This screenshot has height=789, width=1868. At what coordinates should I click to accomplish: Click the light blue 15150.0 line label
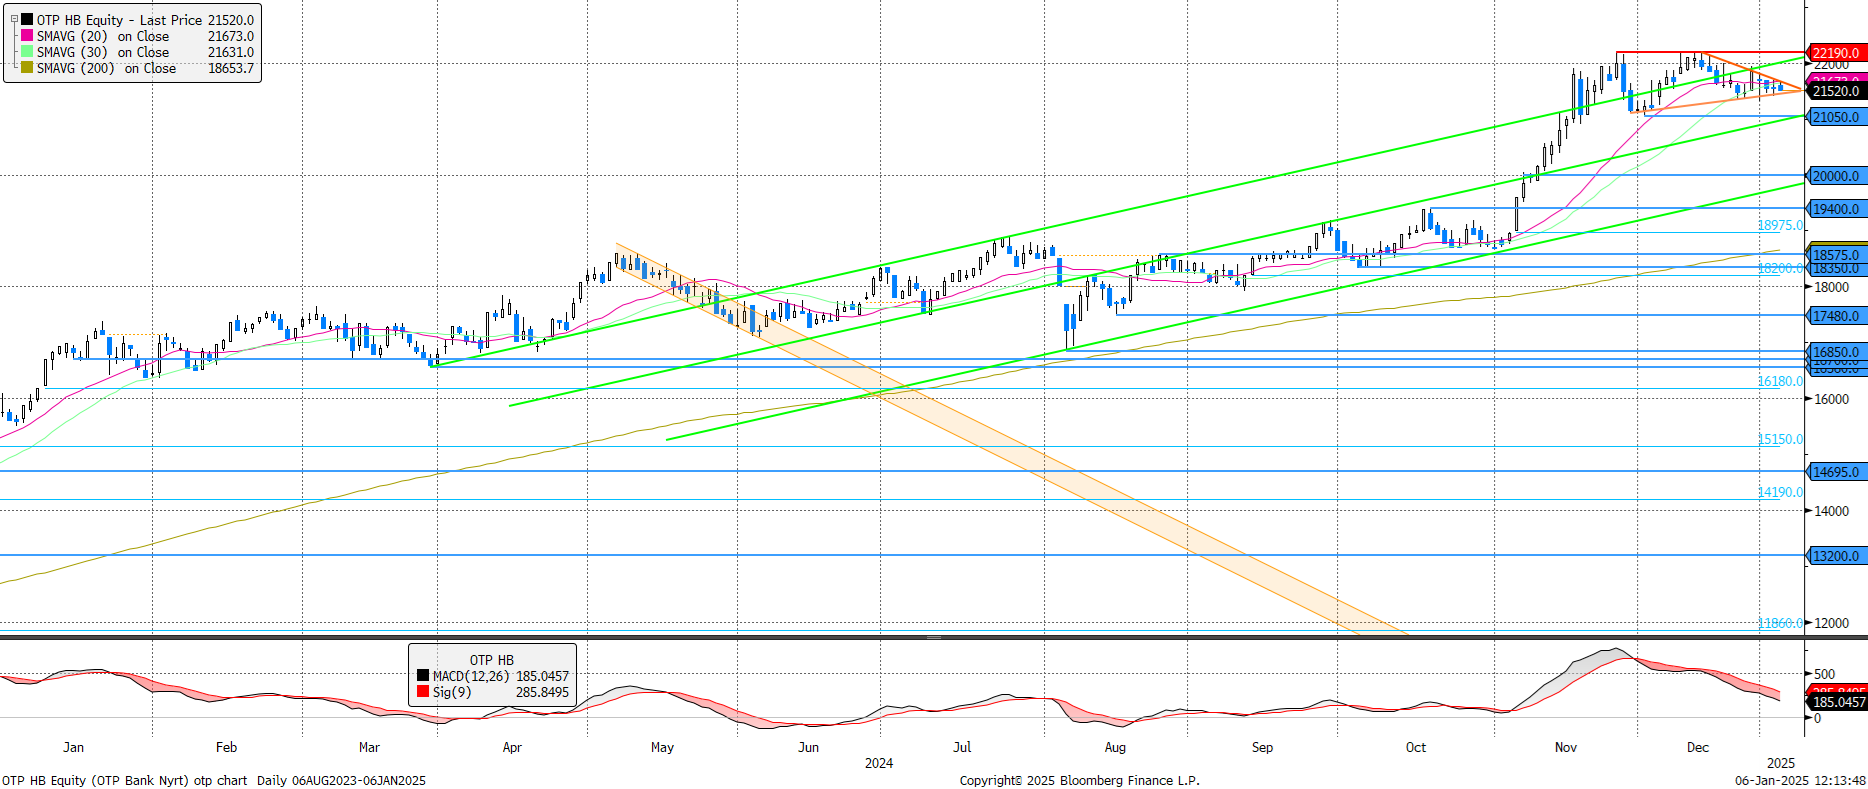coord(1780,440)
